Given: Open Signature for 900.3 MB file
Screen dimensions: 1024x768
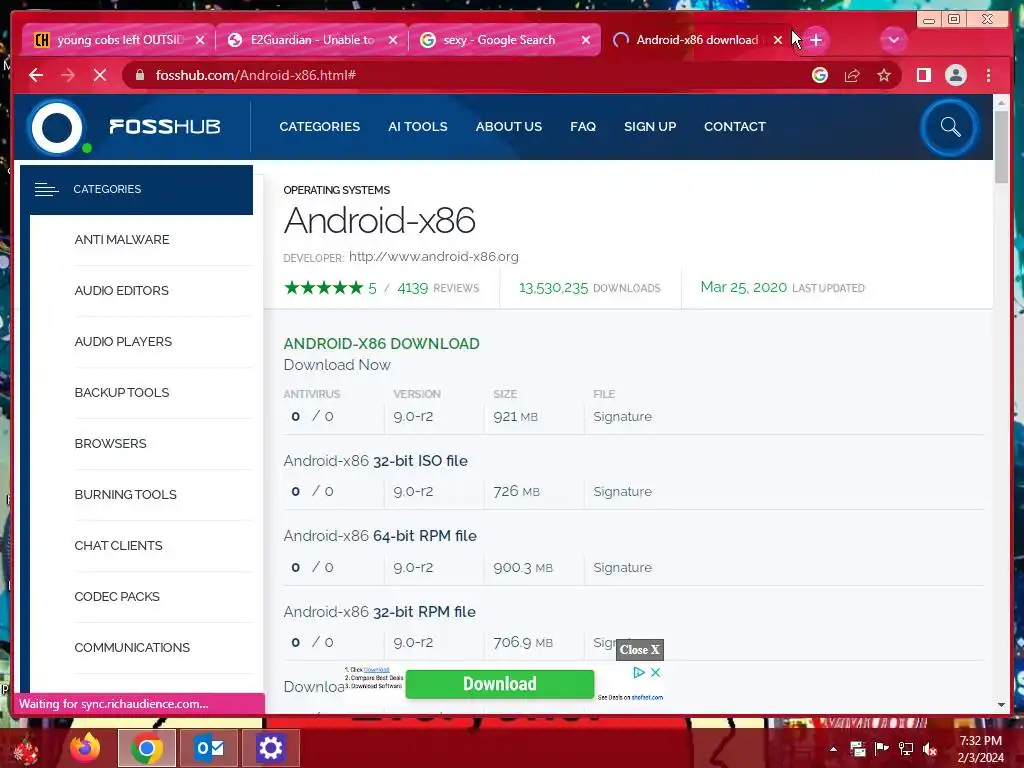Looking at the screenshot, I should (622, 568).
